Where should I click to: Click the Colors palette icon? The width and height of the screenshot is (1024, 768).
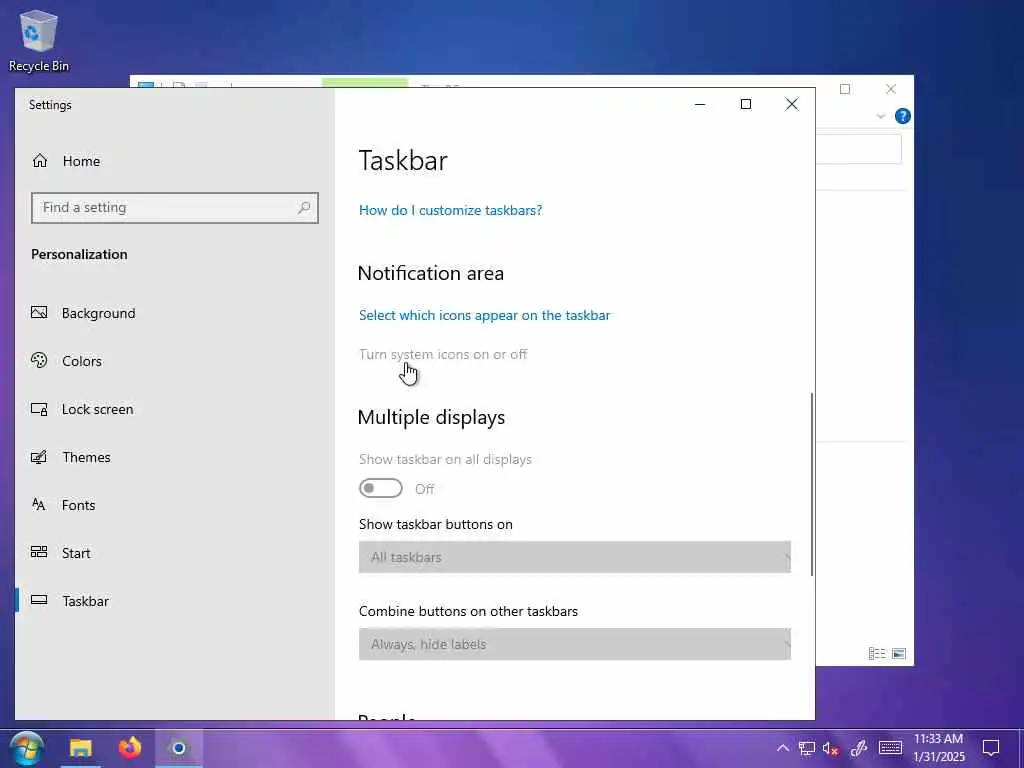[x=39, y=360]
